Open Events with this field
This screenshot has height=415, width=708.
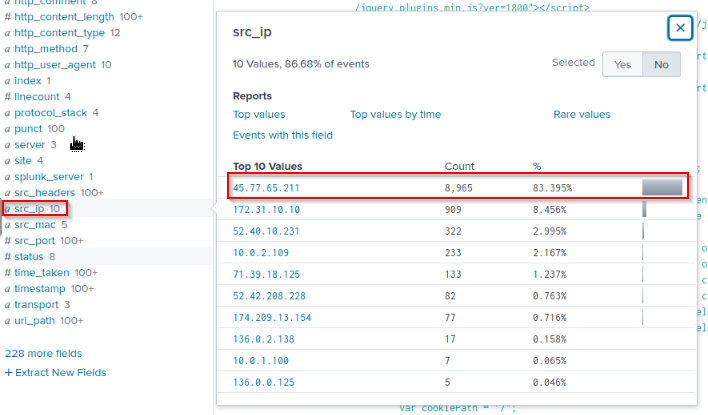pyautogui.click(x=282, y=135)
